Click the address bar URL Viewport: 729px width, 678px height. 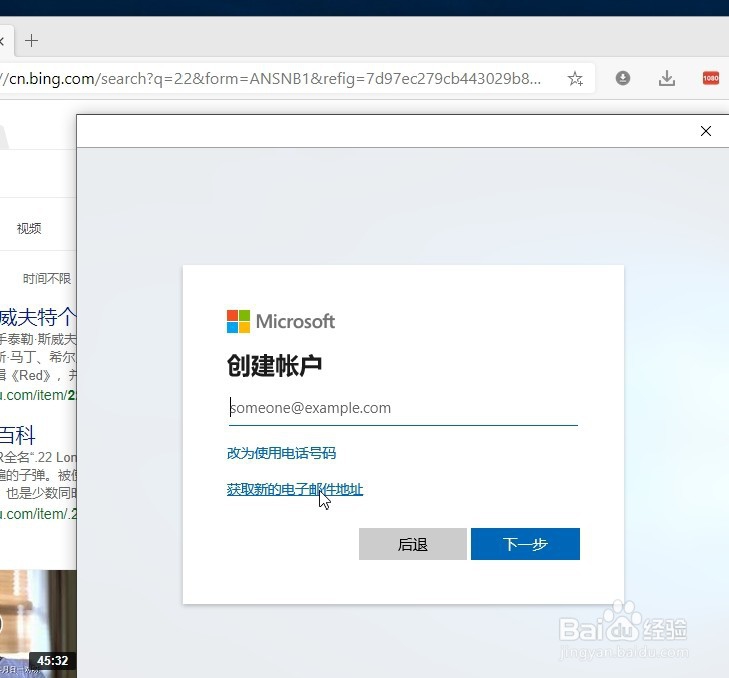(x=271, y=79)
